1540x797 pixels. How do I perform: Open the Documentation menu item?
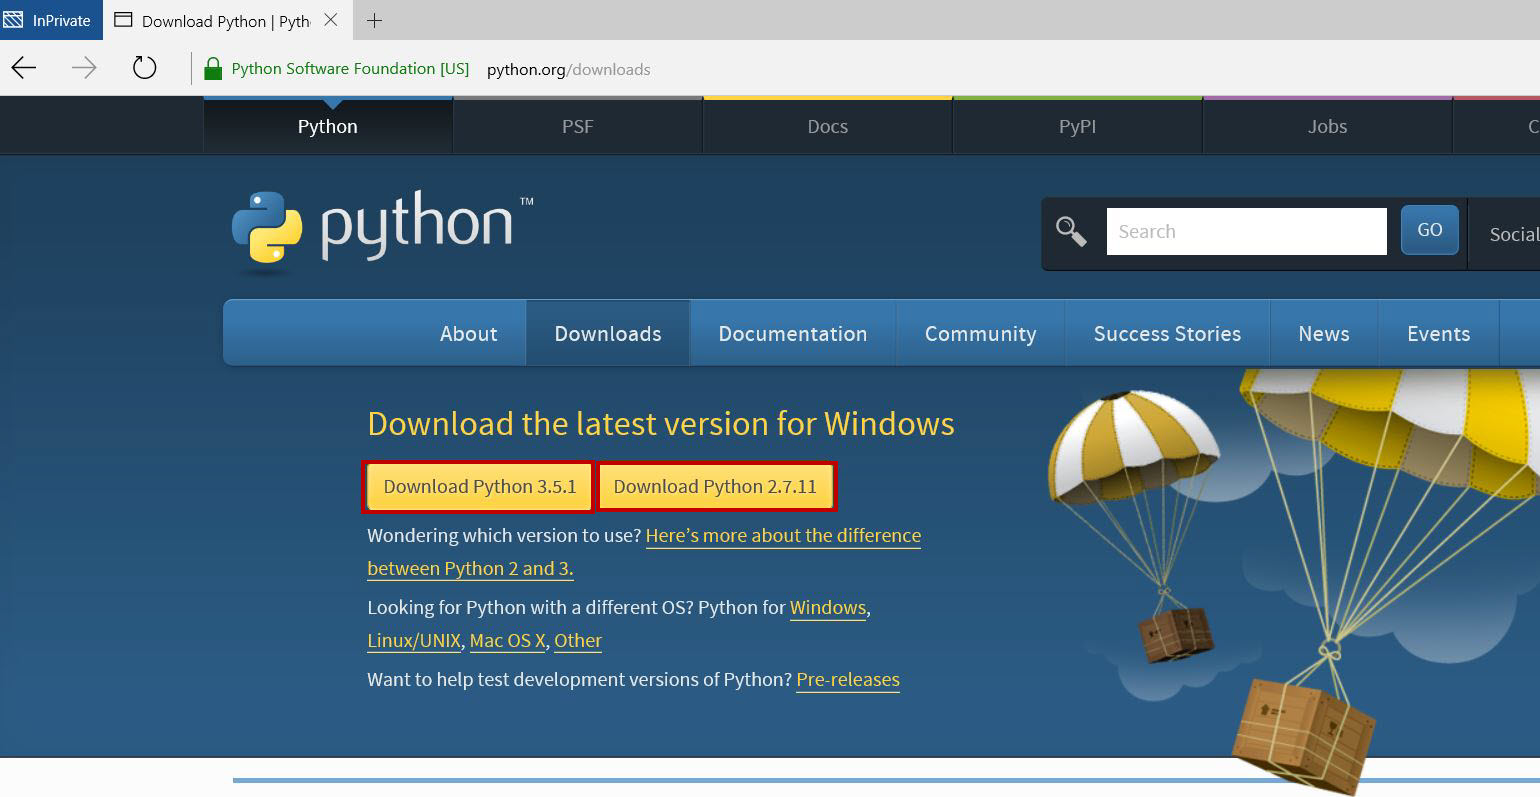[793, 333]
